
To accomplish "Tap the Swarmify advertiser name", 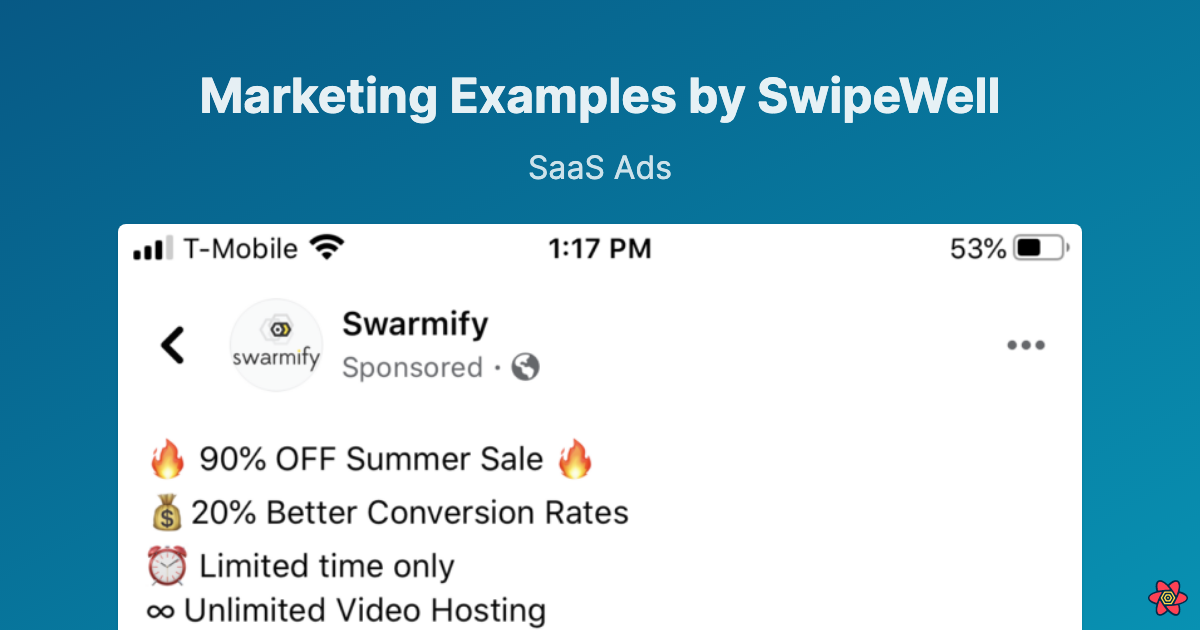I will click(x=415, y=323).
